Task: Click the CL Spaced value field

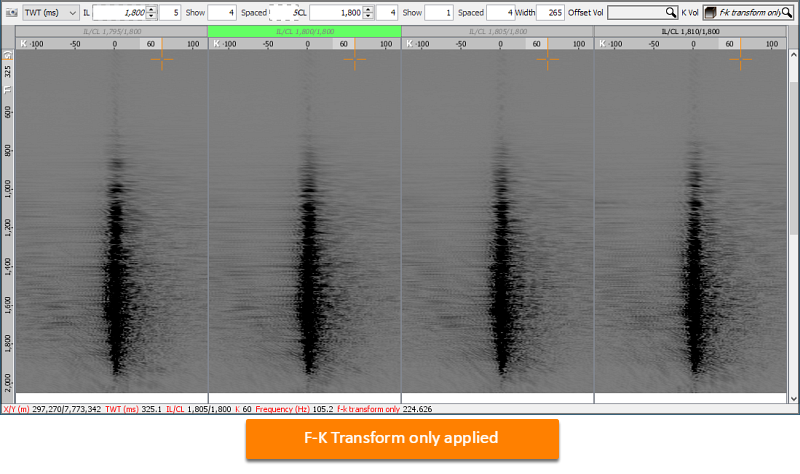Action: [x=499, y=13]
